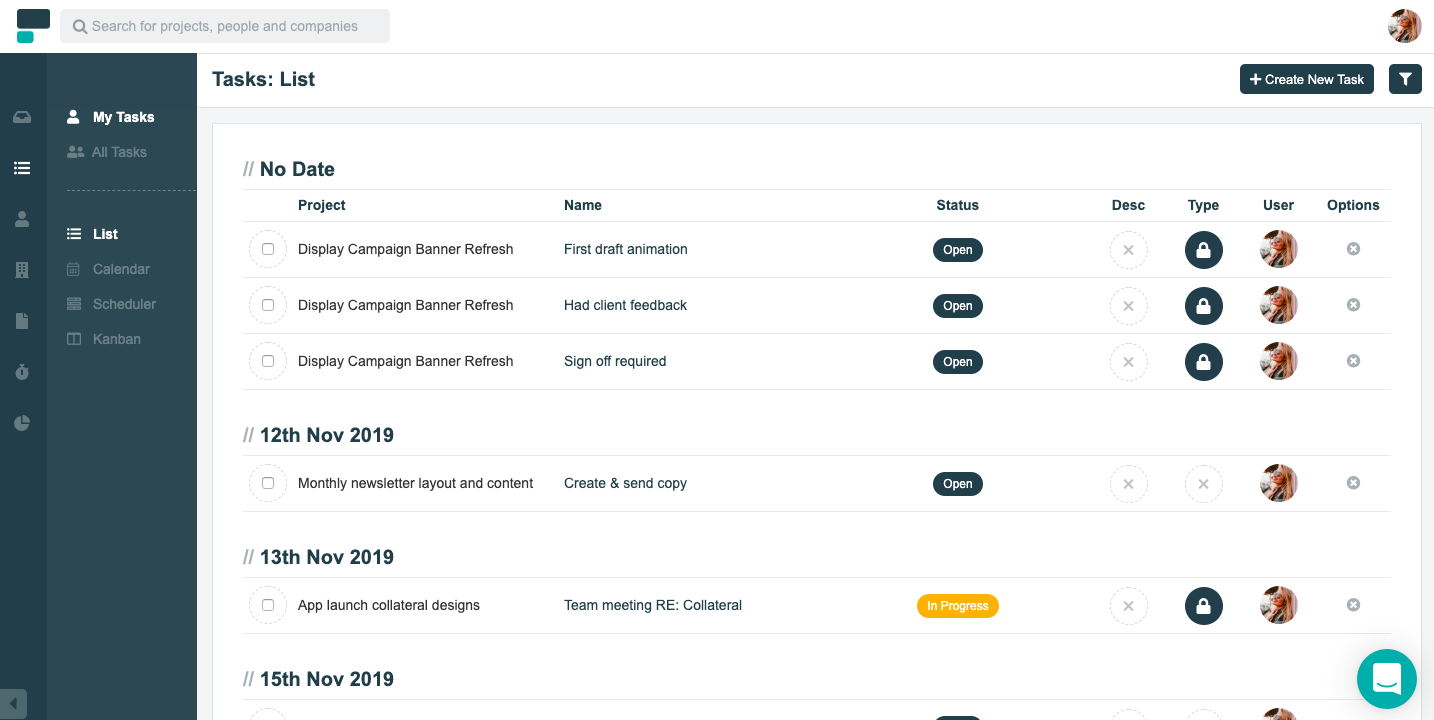Open the user profile avatar at top right

pyautogui.click(x=1405, y=26)
